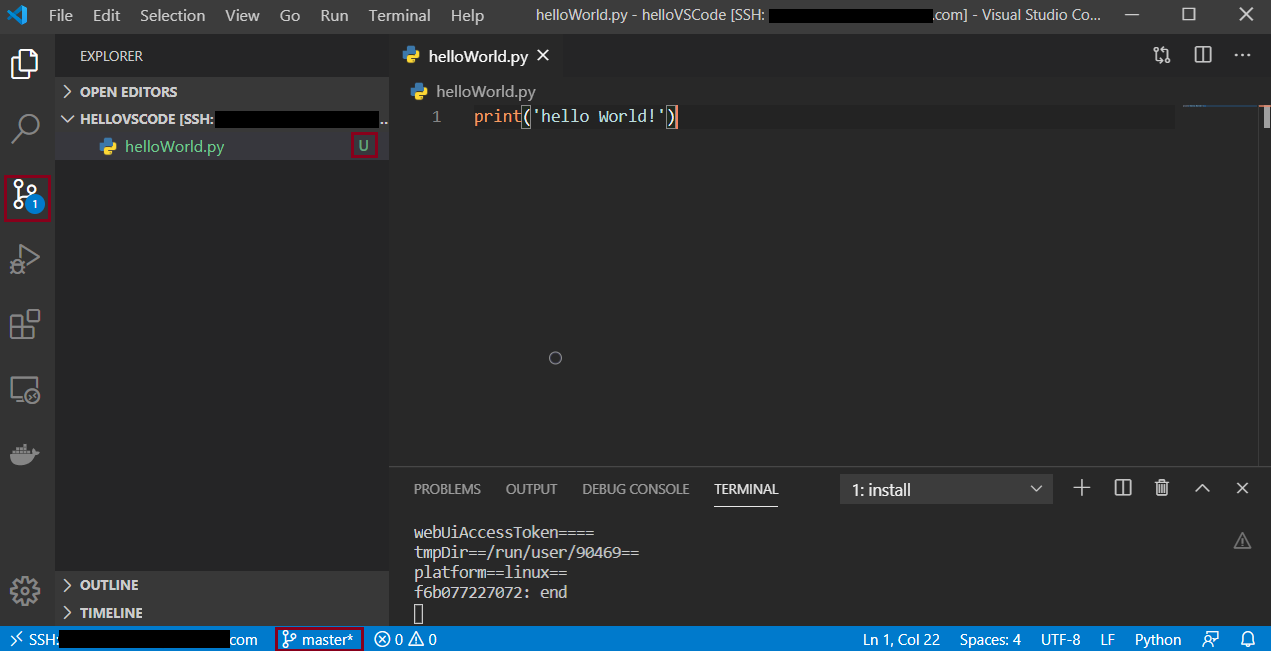The height and width of the screenshot is (651, 1271).
Task: Open the Terminal menu
Action: [x=399, y=15]
